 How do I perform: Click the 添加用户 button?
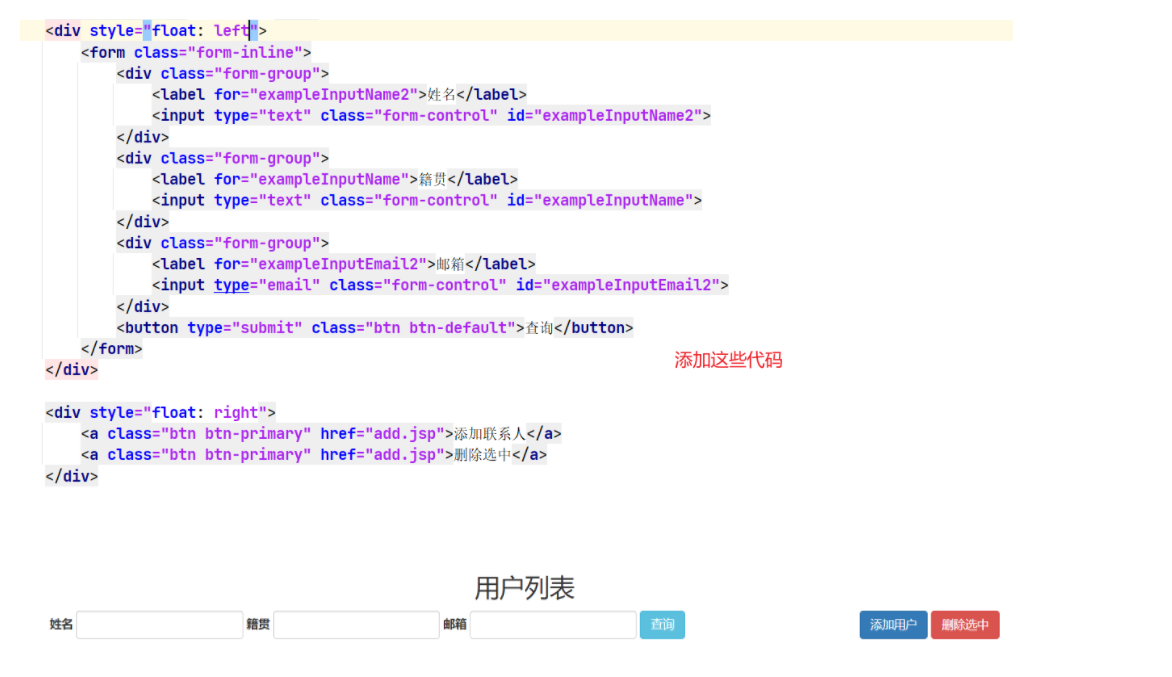893,625
